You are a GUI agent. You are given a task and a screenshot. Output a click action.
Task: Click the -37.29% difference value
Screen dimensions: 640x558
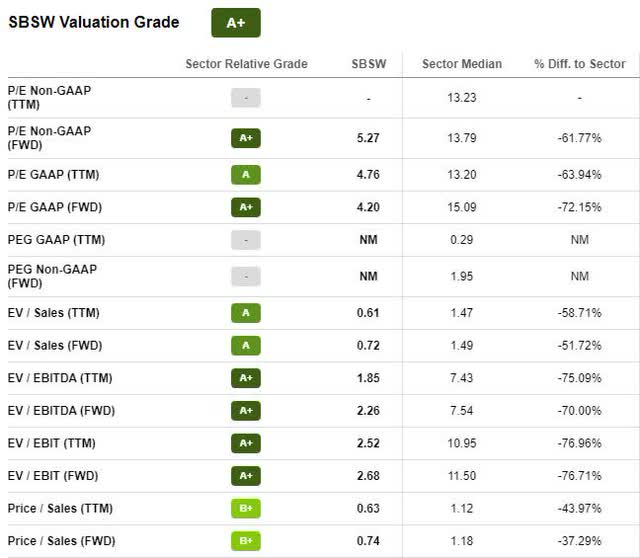[x=580, y=541]
